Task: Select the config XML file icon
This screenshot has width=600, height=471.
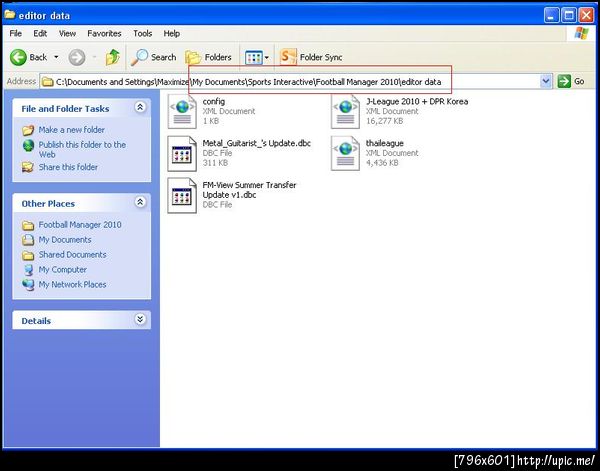Action: click(x=182, y=112)
